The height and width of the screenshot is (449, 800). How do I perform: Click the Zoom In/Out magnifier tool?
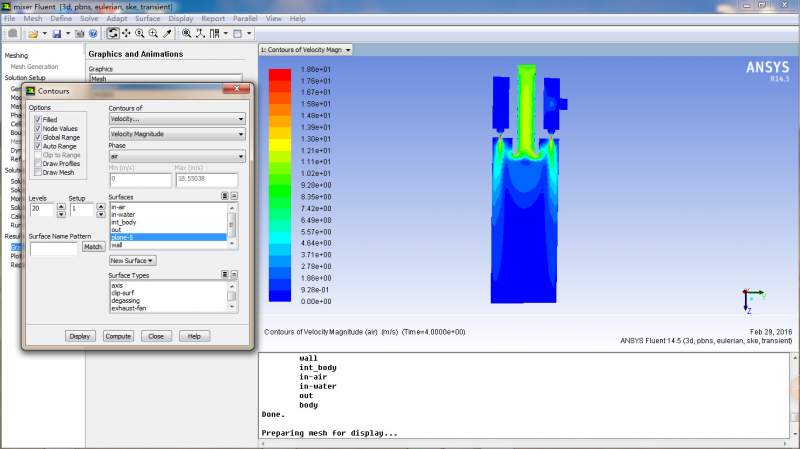point(139,34)
